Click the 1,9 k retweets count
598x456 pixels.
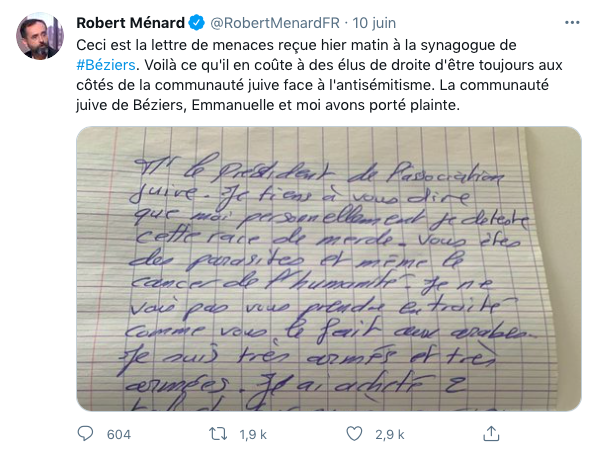click(x=253, y=434)
